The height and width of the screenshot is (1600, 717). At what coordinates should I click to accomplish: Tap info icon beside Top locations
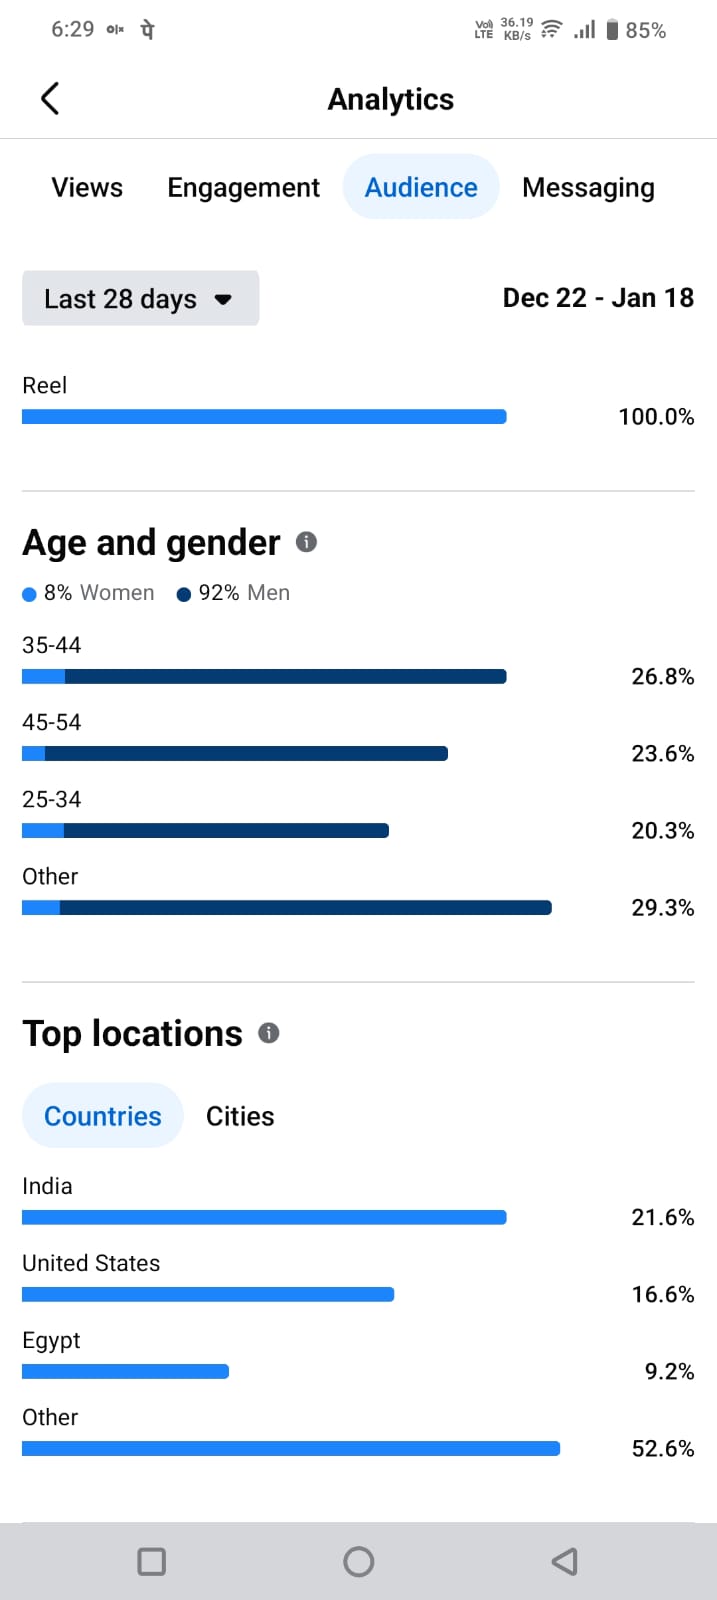point(269,1033)
